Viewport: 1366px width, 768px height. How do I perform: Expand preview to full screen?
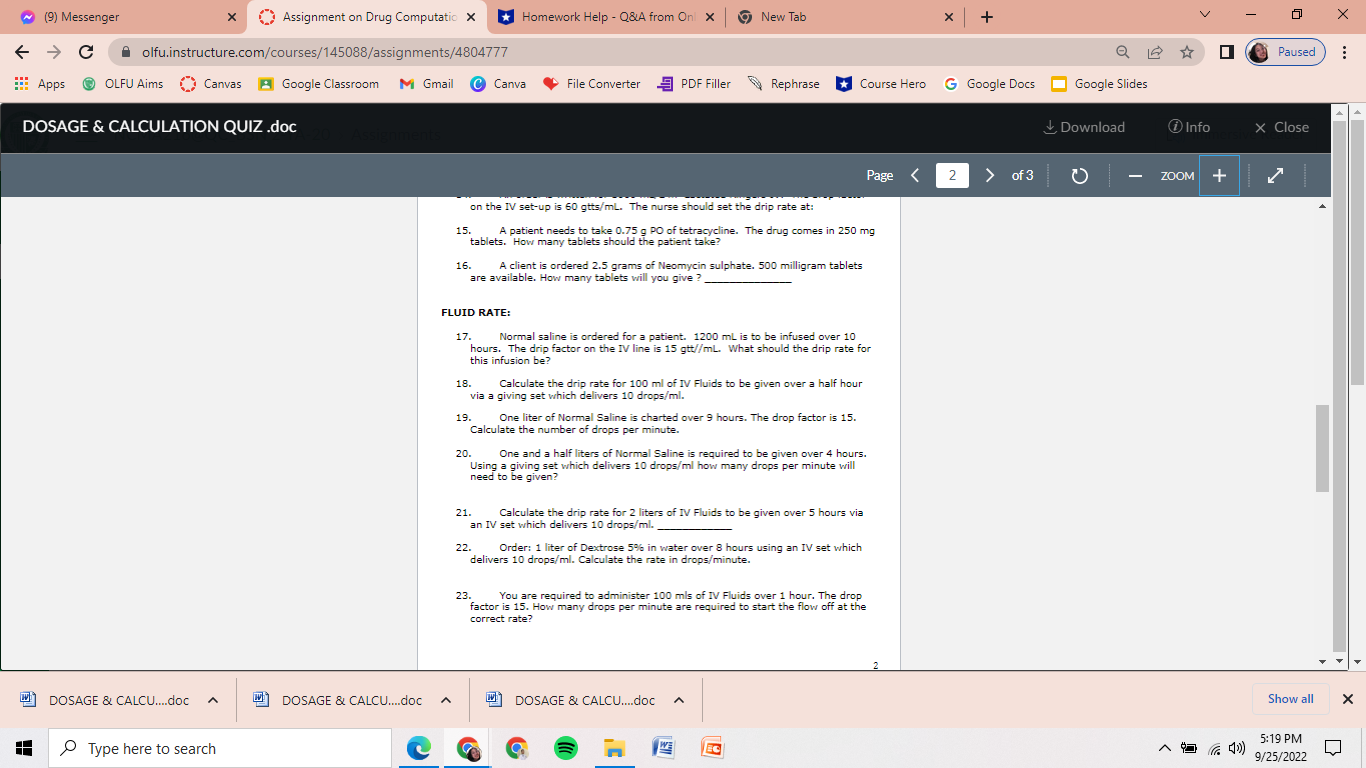[x=1275, y=176]
